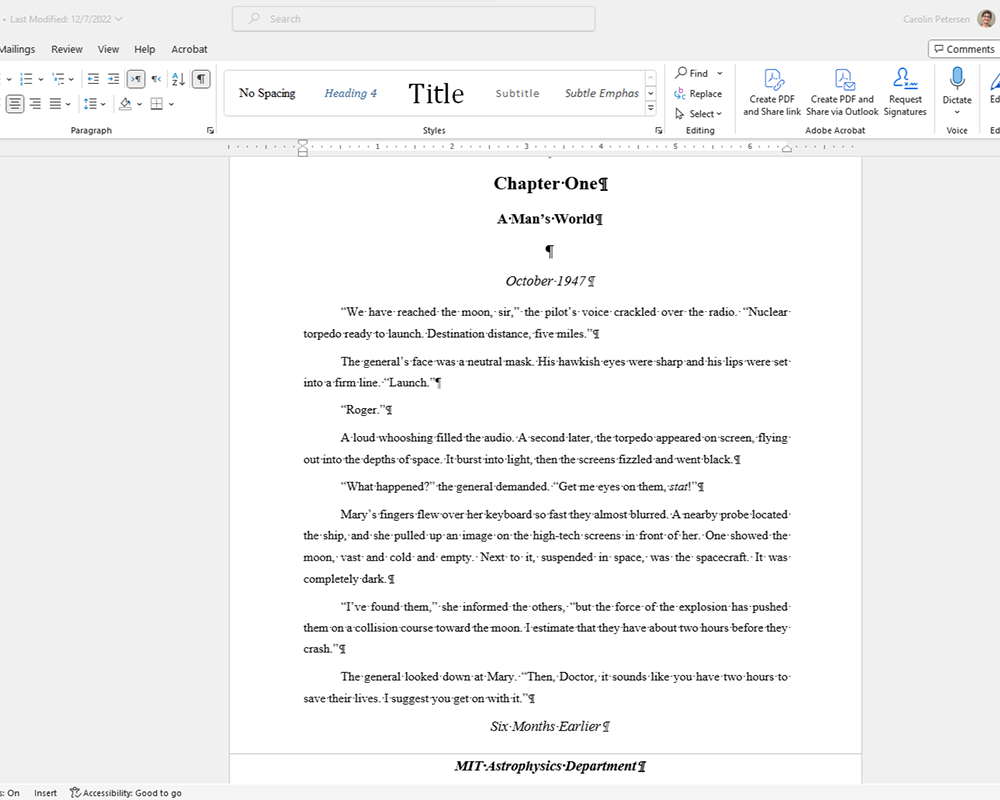Click the Request Signatures icon
This screenshot has width=1000, height=800.
[x=905, y=93]
